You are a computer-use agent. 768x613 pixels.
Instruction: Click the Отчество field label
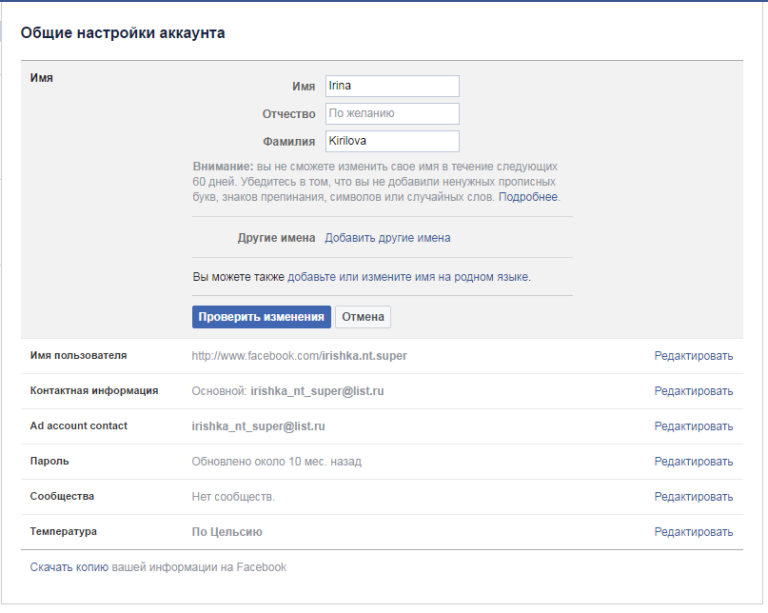[x=289, y=114]
